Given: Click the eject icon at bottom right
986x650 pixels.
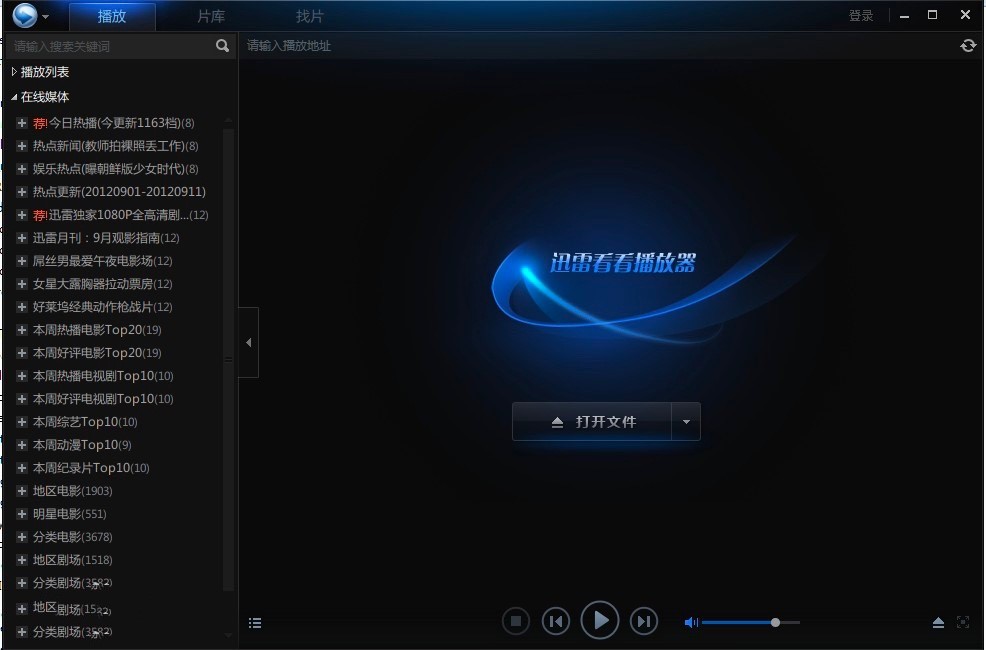Looking at the screenshot, I should tap(938, 622).
